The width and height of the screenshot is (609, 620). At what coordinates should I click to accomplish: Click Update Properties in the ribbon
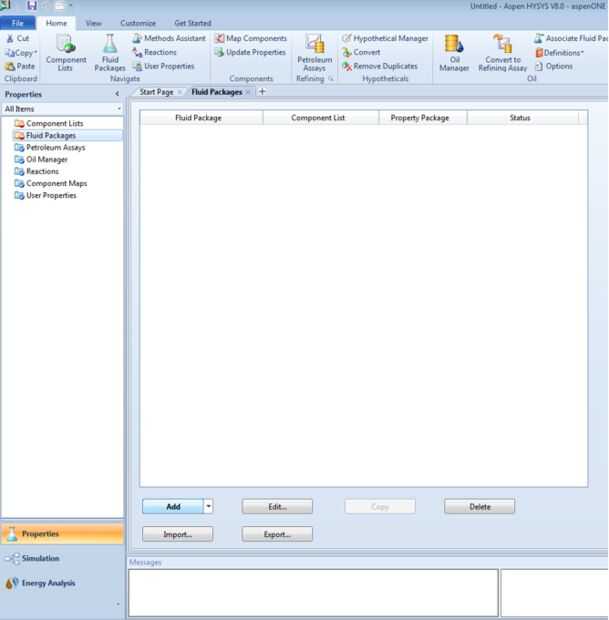click(250, 52)
